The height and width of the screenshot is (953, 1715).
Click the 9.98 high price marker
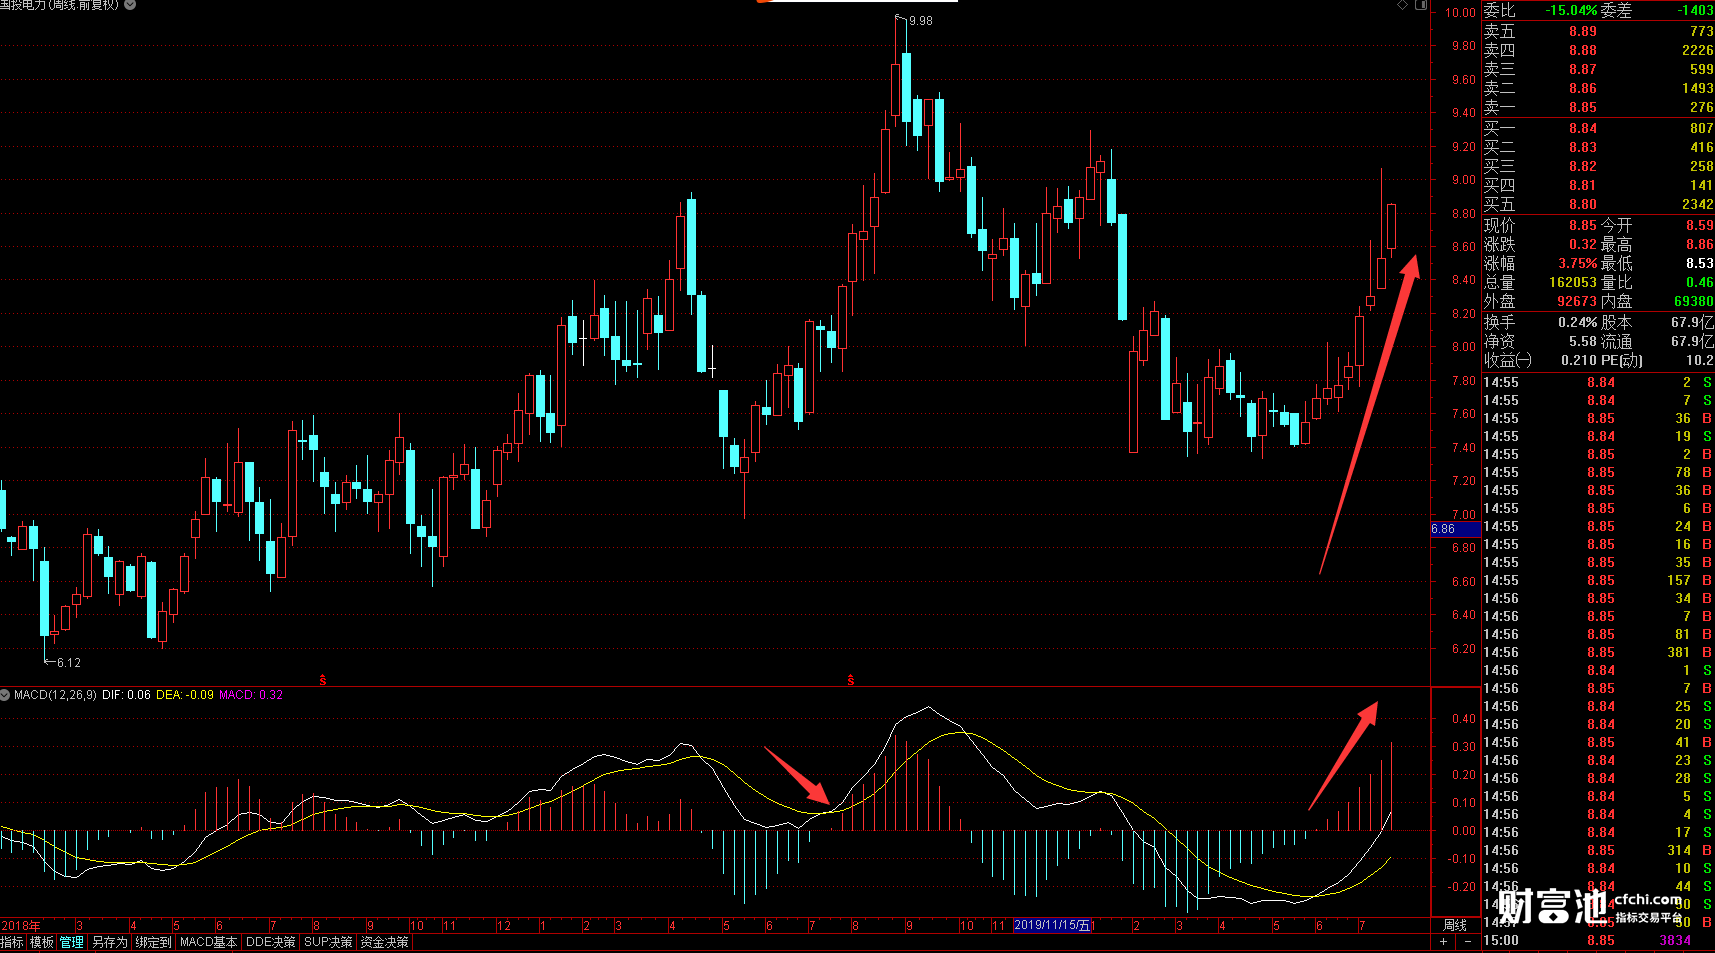pyautogui.click(x=919, y=20)
